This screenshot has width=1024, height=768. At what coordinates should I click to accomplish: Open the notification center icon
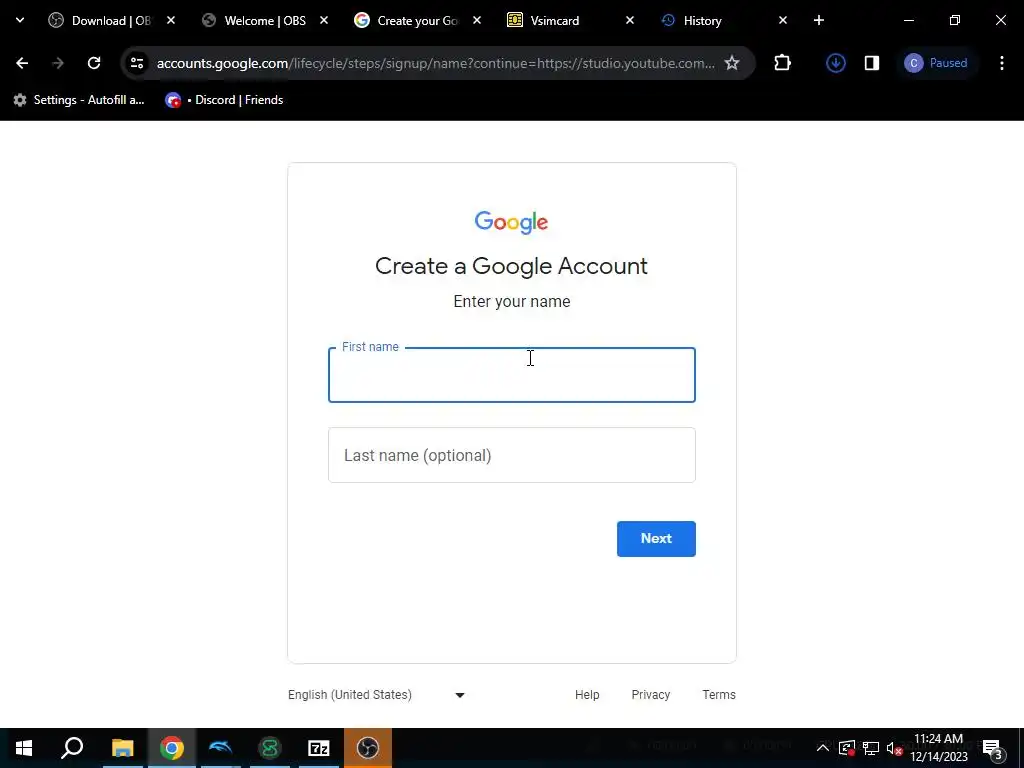[993, 748]
